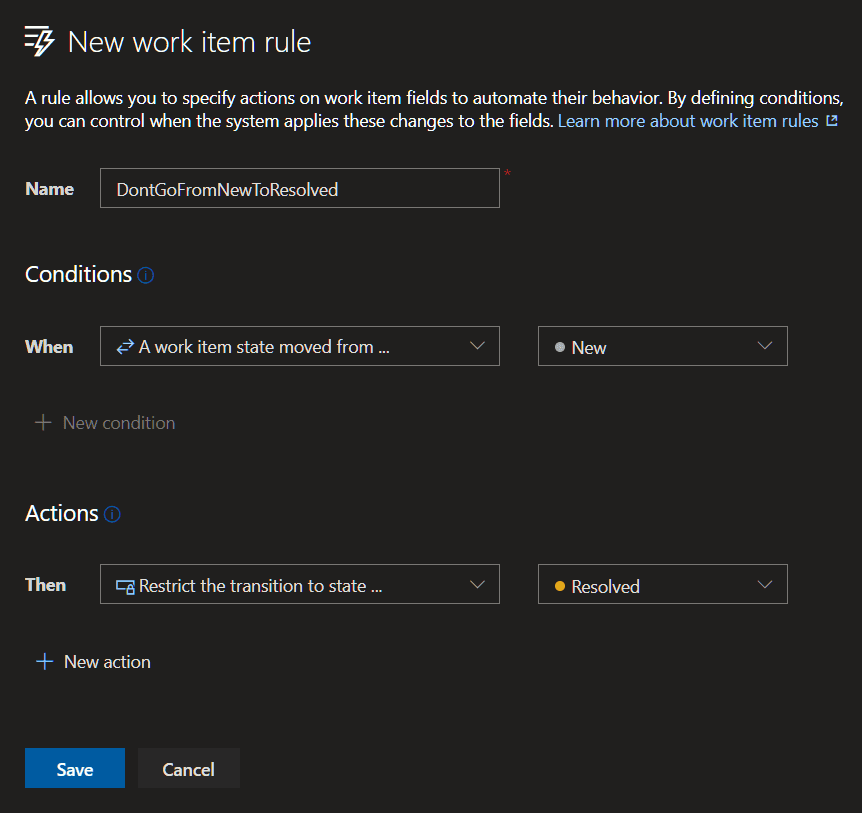Click the info icon beside Conditions
Image resolution: width=862 pixels, height=813 pixels.
click(x=146, y=275)
